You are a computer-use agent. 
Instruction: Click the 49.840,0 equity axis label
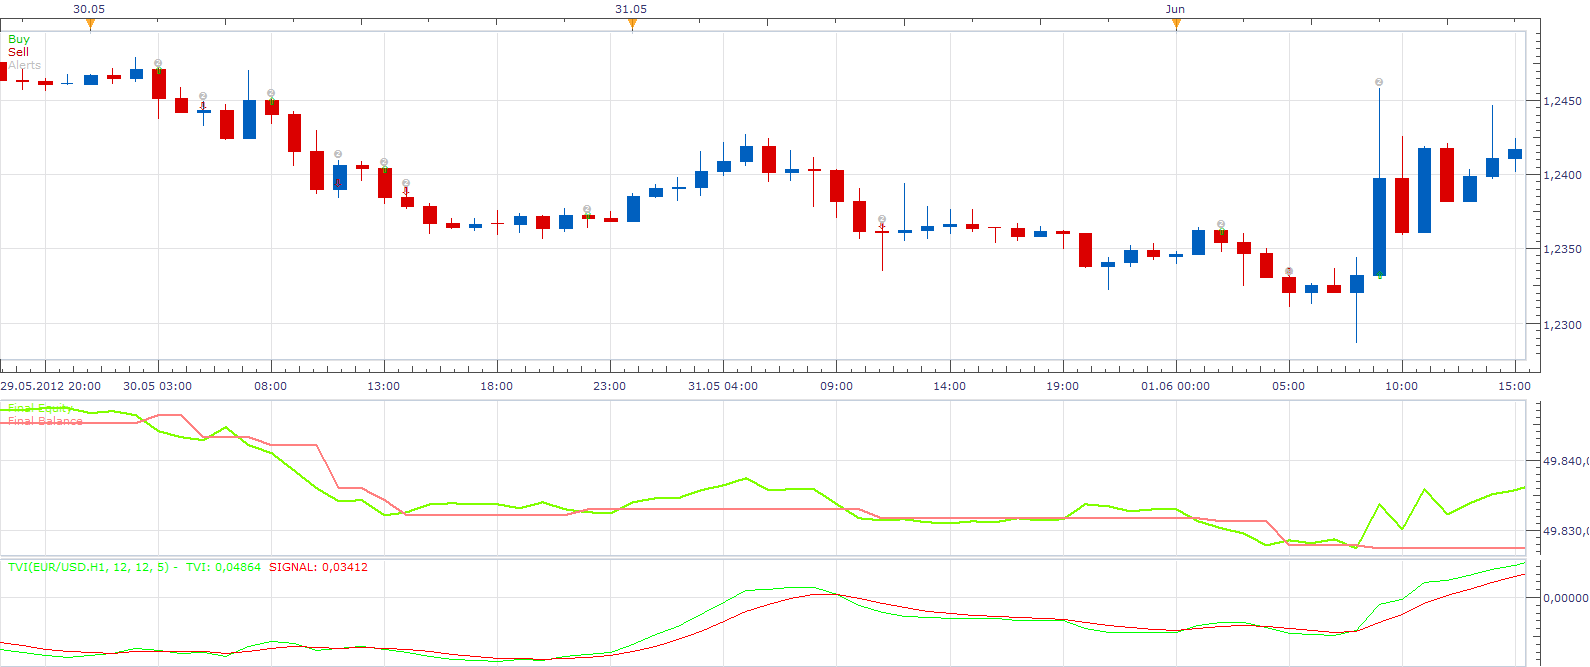(x=1566, y=461)
